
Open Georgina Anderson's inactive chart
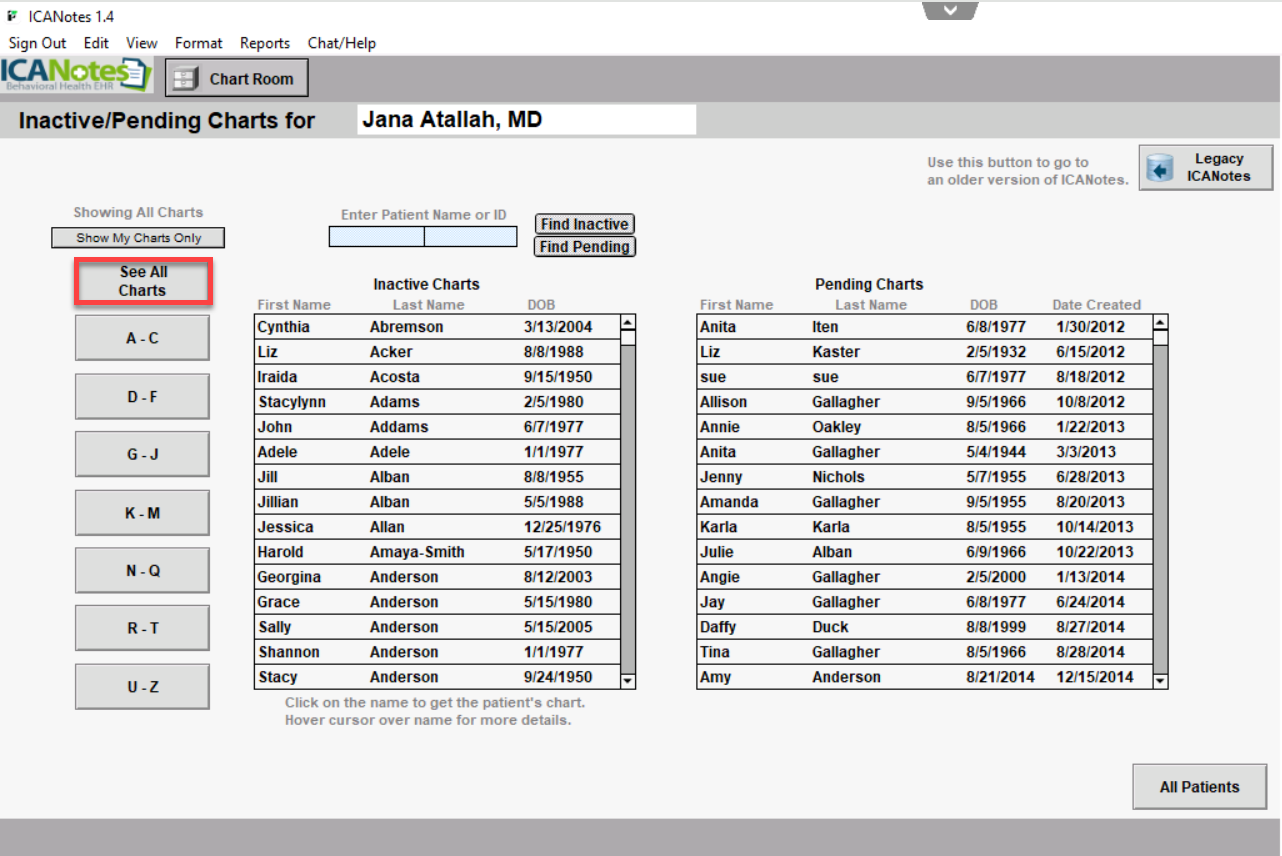pyautogui.click(x=437, y=577)
